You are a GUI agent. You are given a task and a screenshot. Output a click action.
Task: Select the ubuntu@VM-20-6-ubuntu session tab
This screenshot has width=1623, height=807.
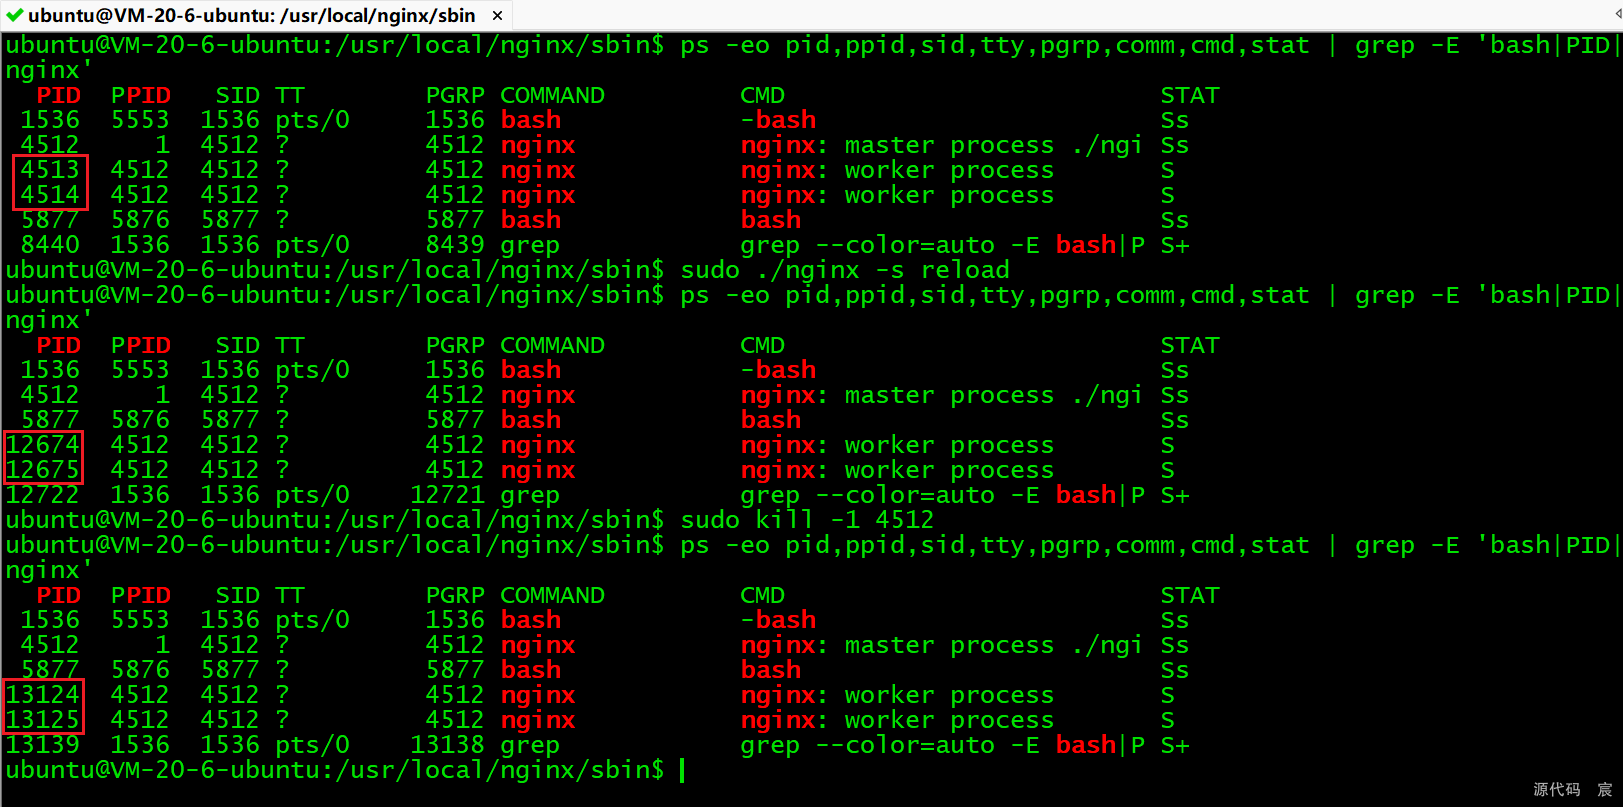coord(256,15)
